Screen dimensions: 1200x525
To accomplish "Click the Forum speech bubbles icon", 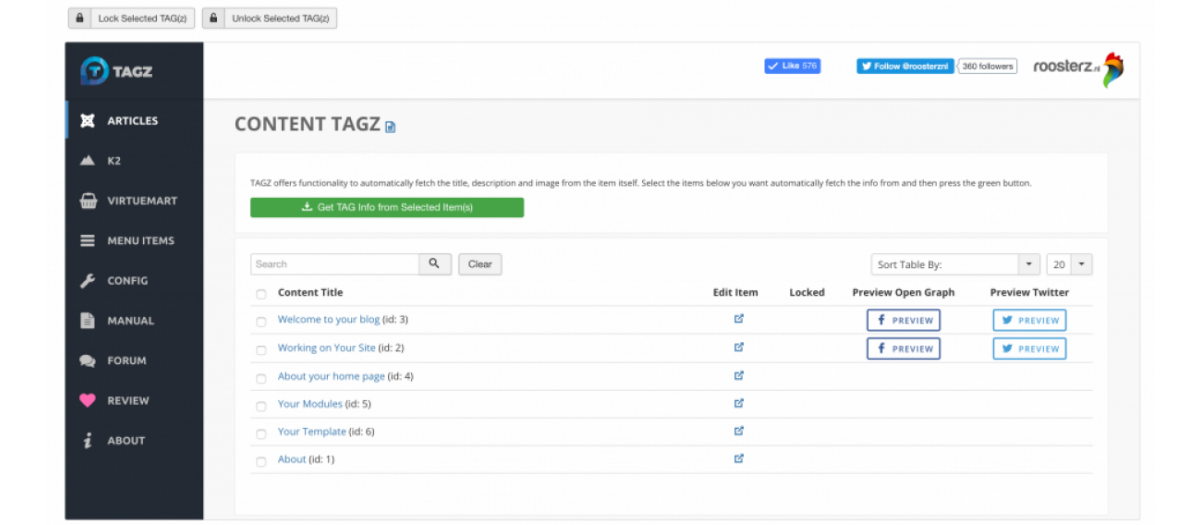I will 87,360.
